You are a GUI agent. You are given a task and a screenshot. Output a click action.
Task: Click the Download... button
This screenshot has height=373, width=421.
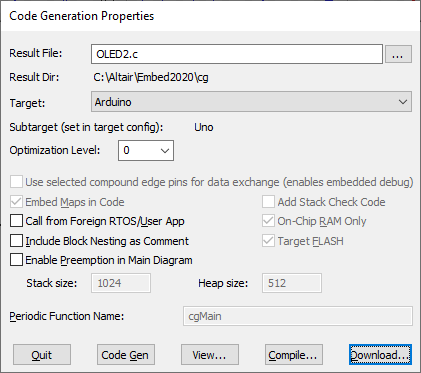pos(380,355)
